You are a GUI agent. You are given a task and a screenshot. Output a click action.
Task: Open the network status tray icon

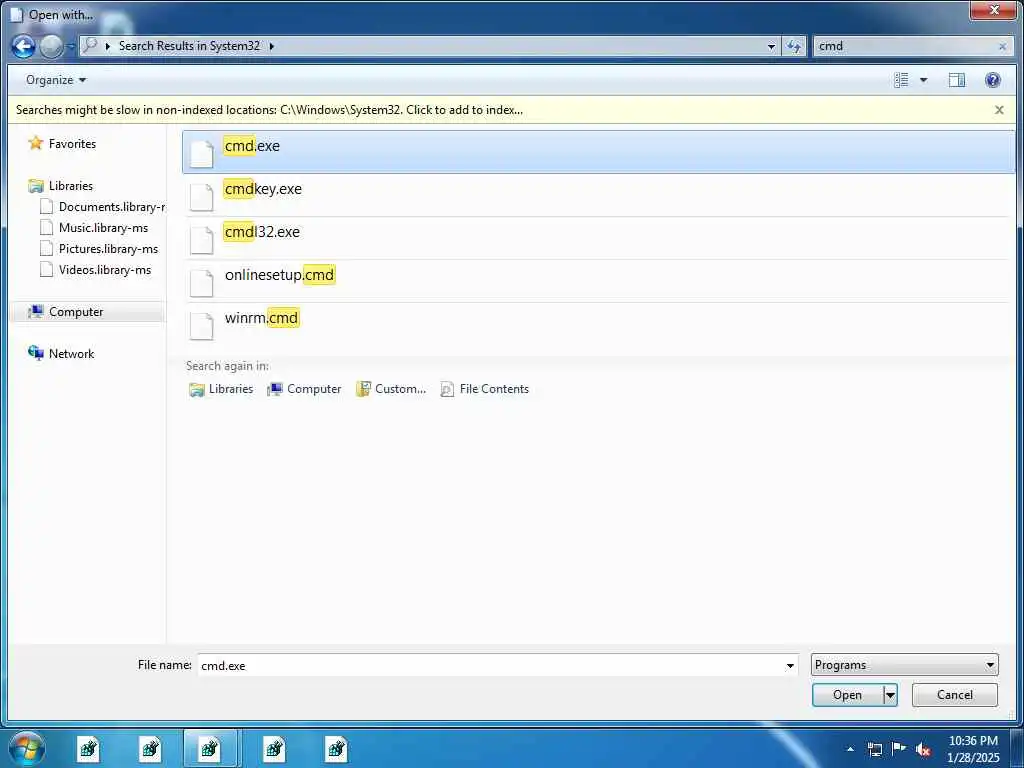tap(875, 749)
